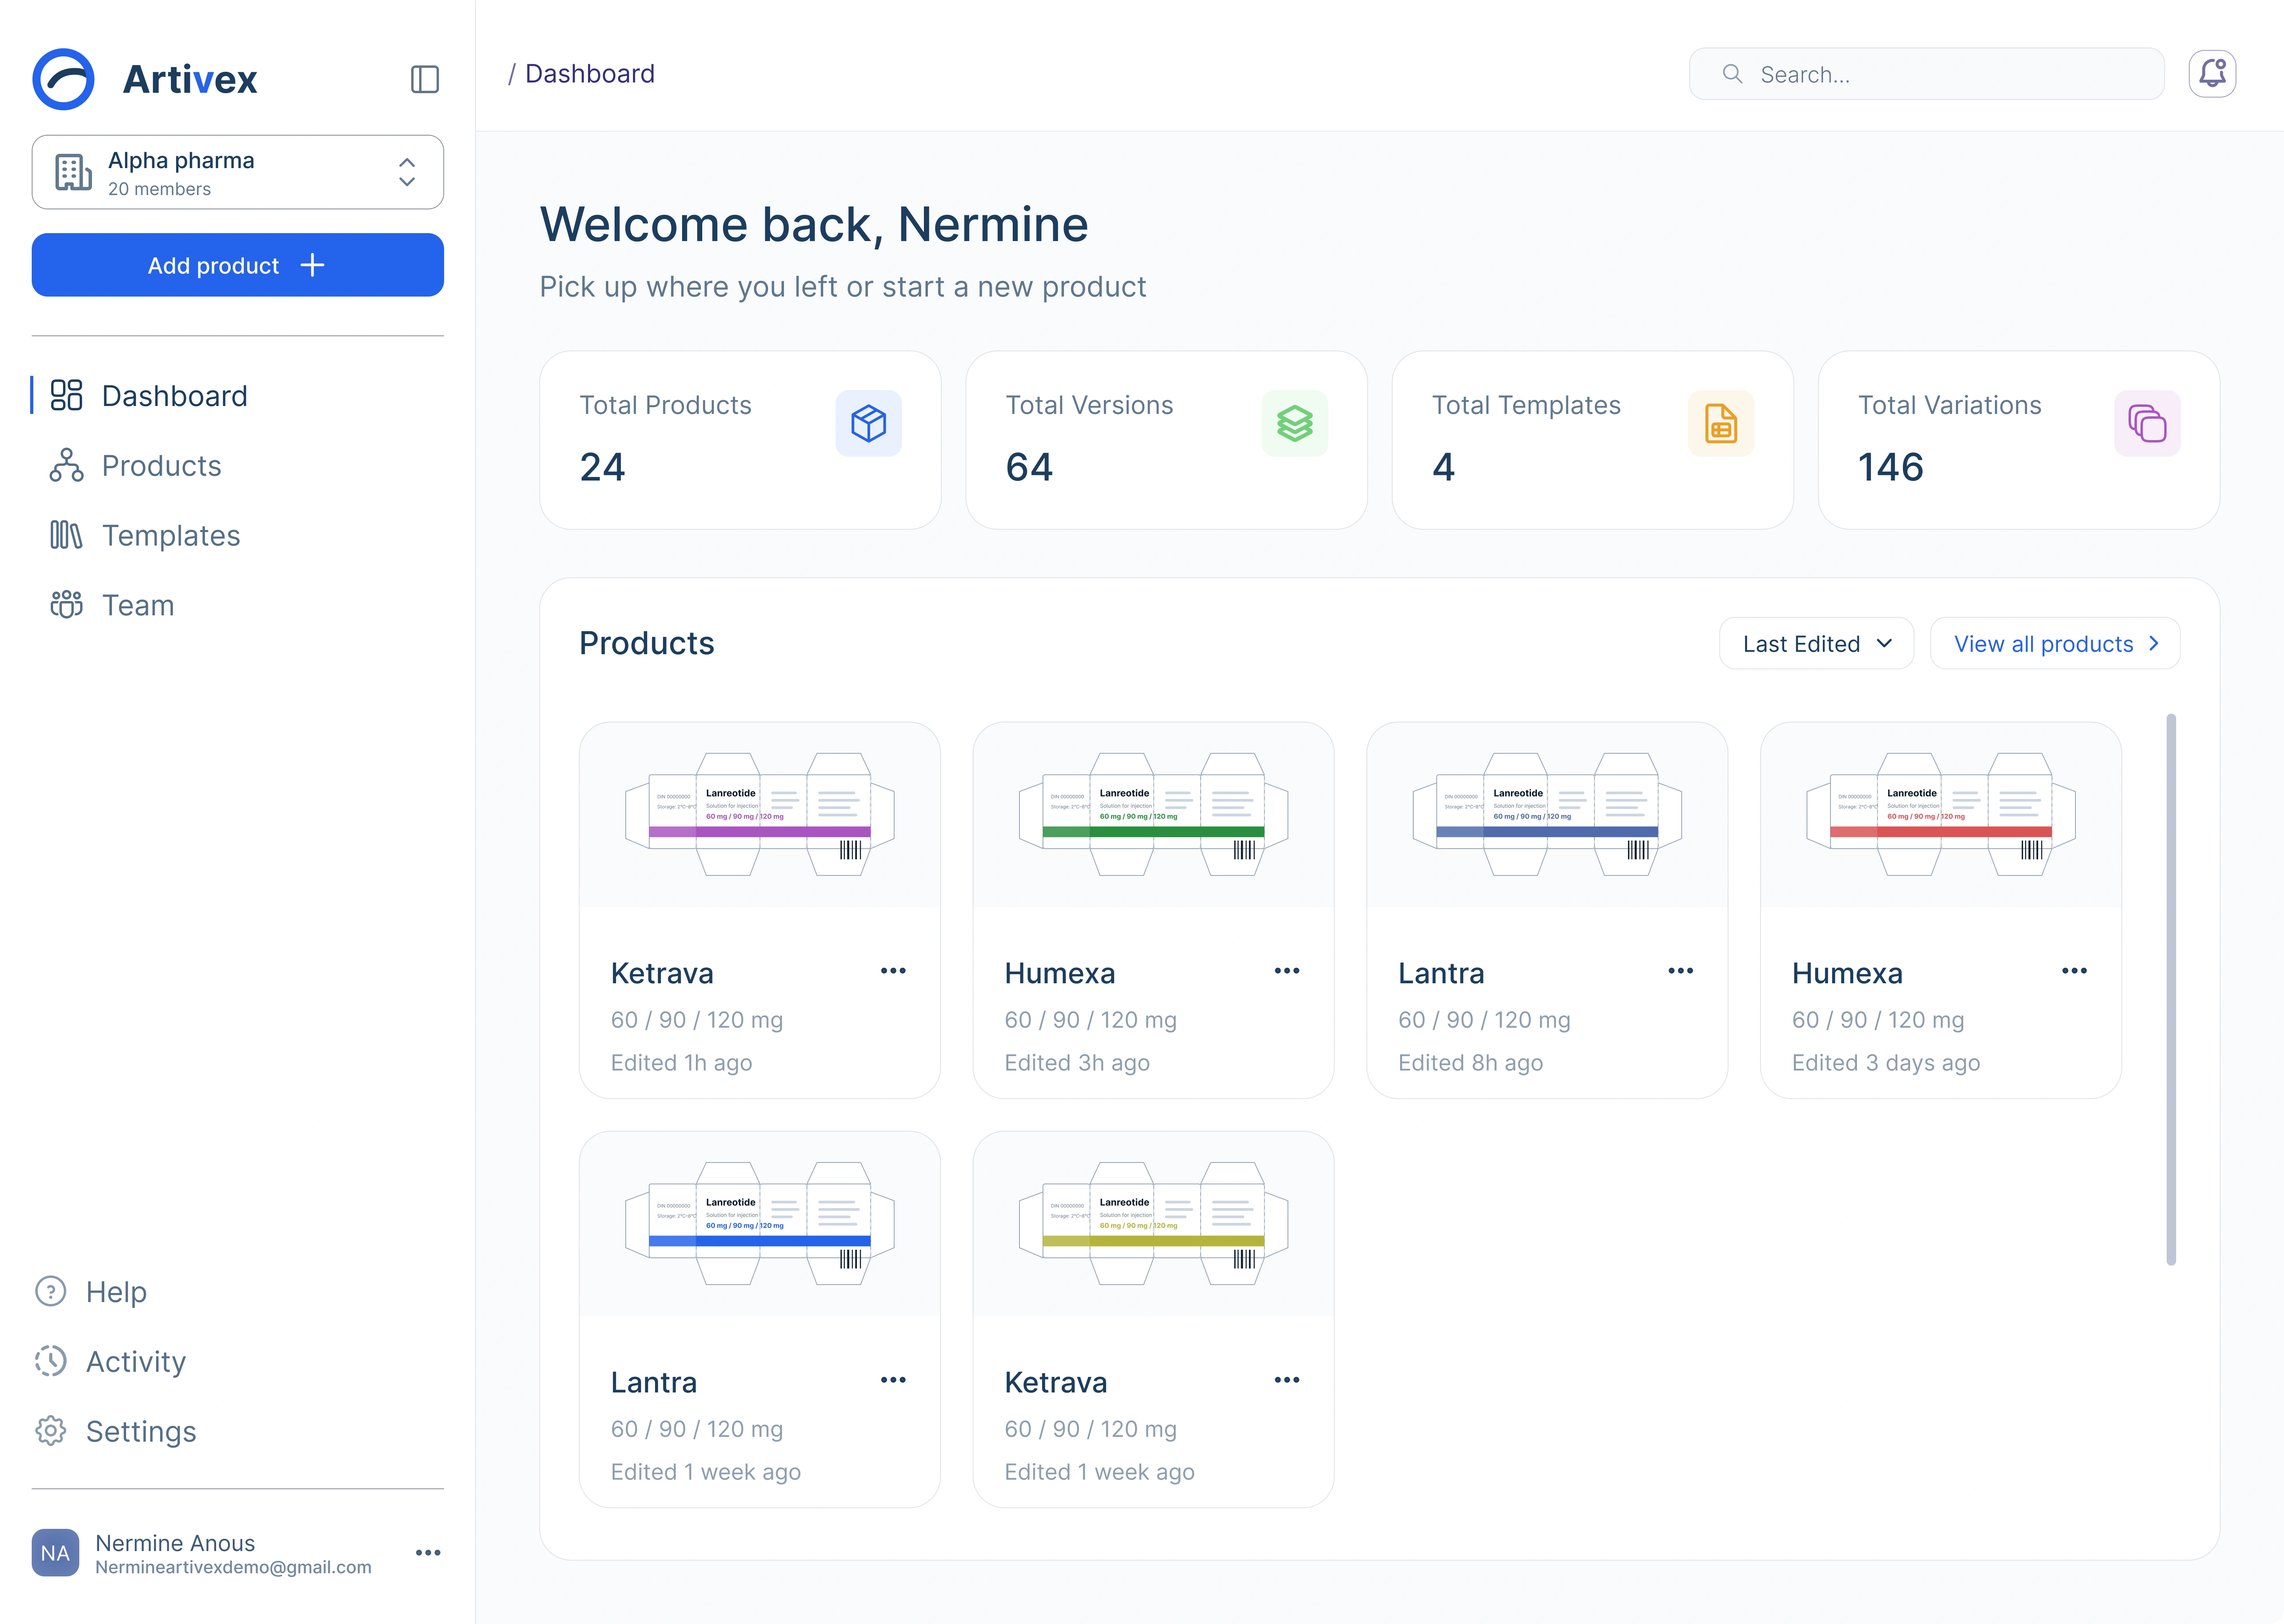Viewport: 2284px width, 1624px height.
Task: Open the three-dot menu on the first Ketrava card
Action: click(893, 971)
